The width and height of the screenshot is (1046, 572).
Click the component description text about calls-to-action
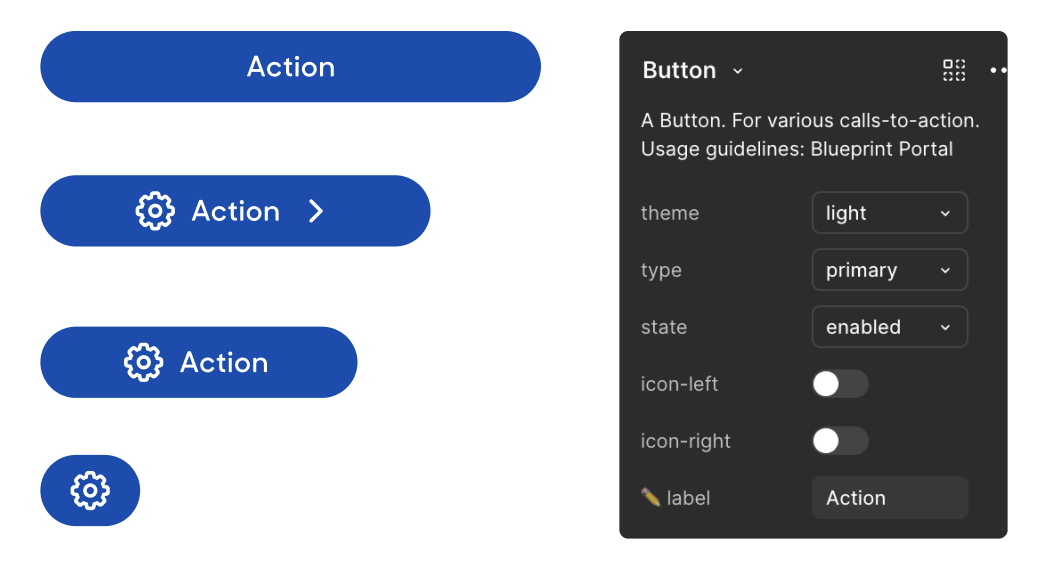[x=809, y=121]
